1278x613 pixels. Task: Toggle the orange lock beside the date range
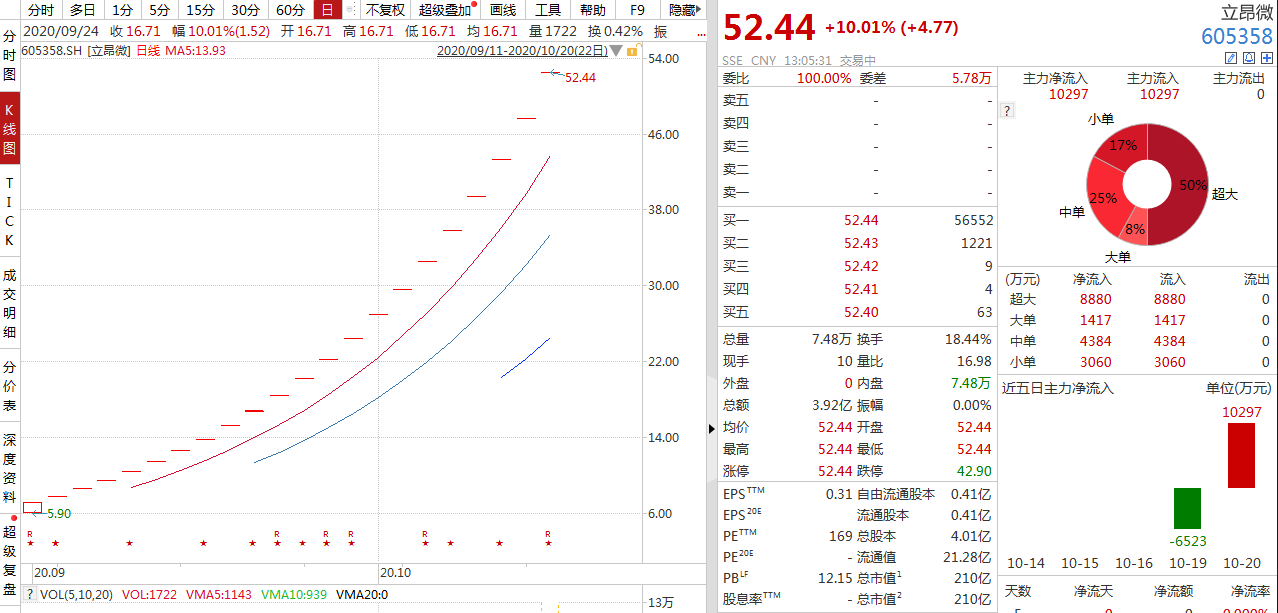tap(634, 51)
